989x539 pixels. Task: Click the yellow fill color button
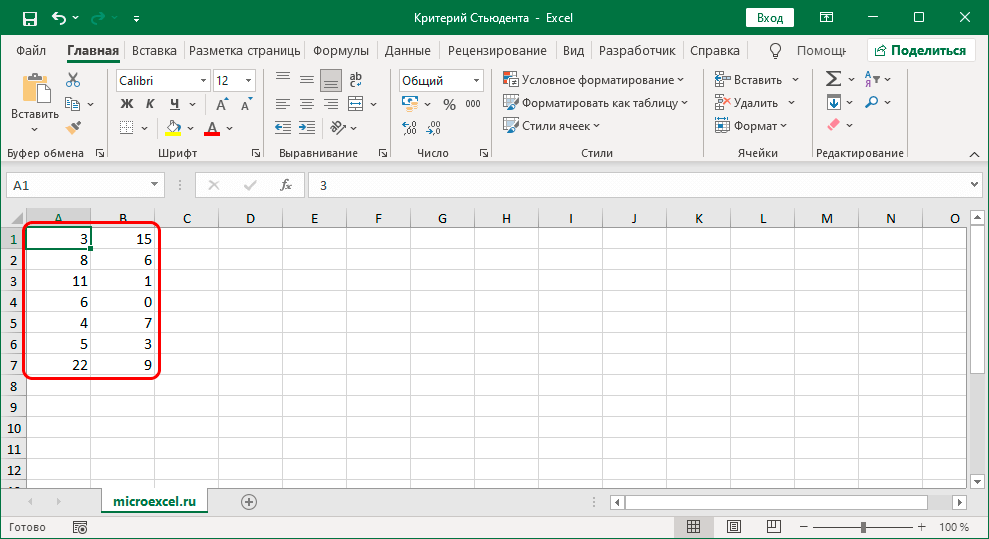[173, 128]
